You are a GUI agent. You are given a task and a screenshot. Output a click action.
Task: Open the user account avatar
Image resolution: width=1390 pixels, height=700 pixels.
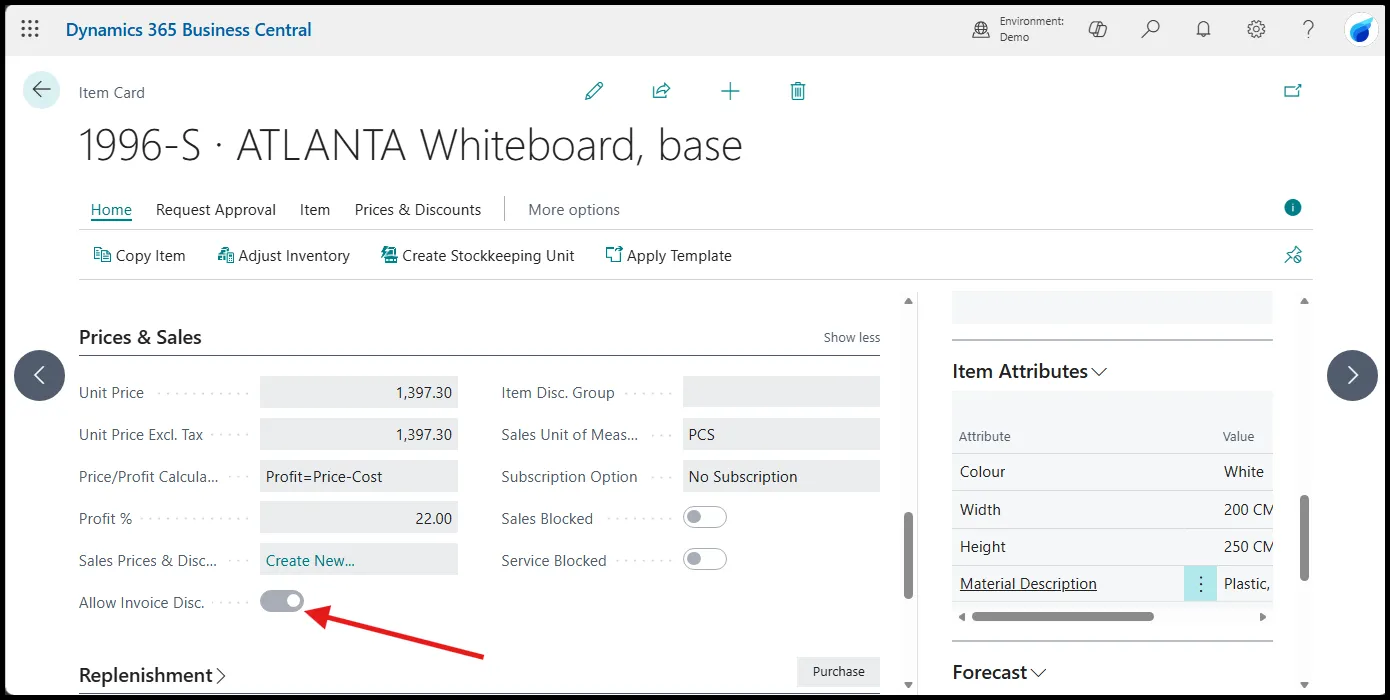1361,30
